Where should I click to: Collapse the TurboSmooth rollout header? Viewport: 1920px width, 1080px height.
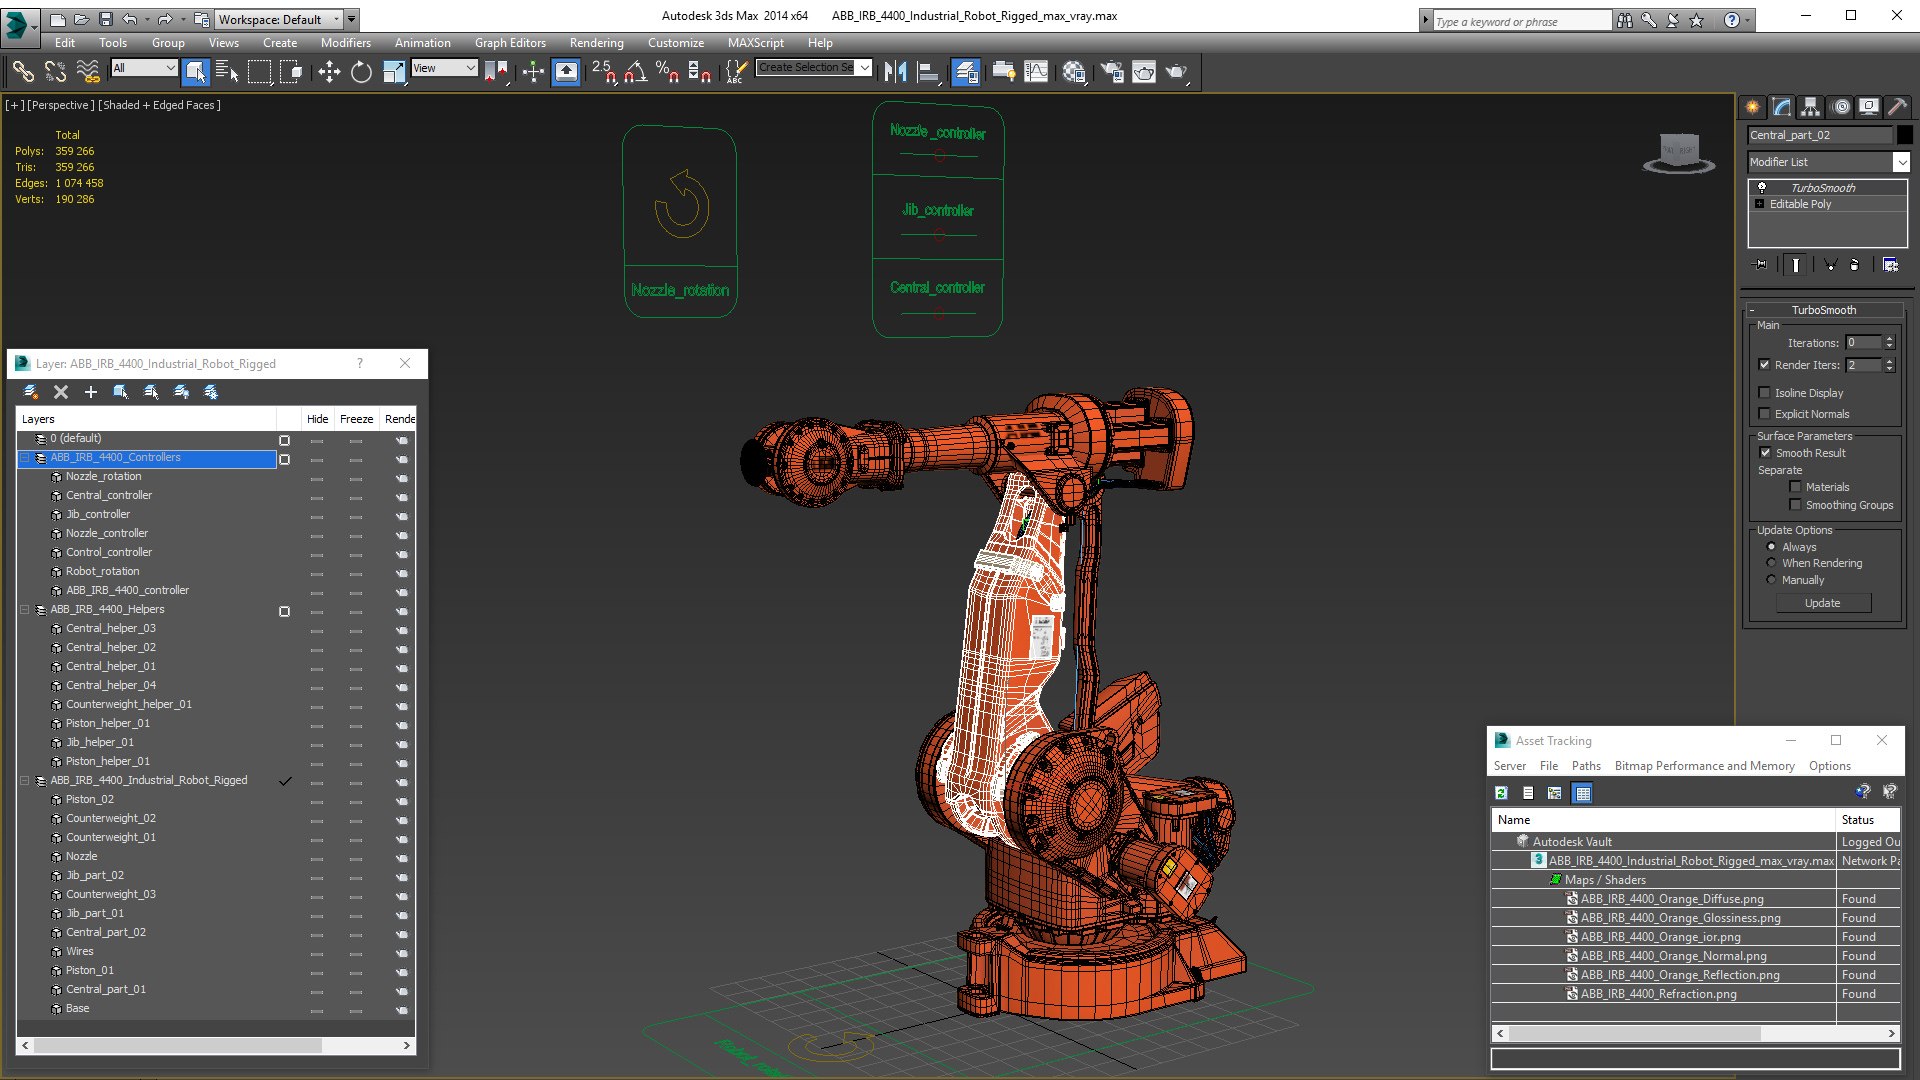click(1823, 310)
